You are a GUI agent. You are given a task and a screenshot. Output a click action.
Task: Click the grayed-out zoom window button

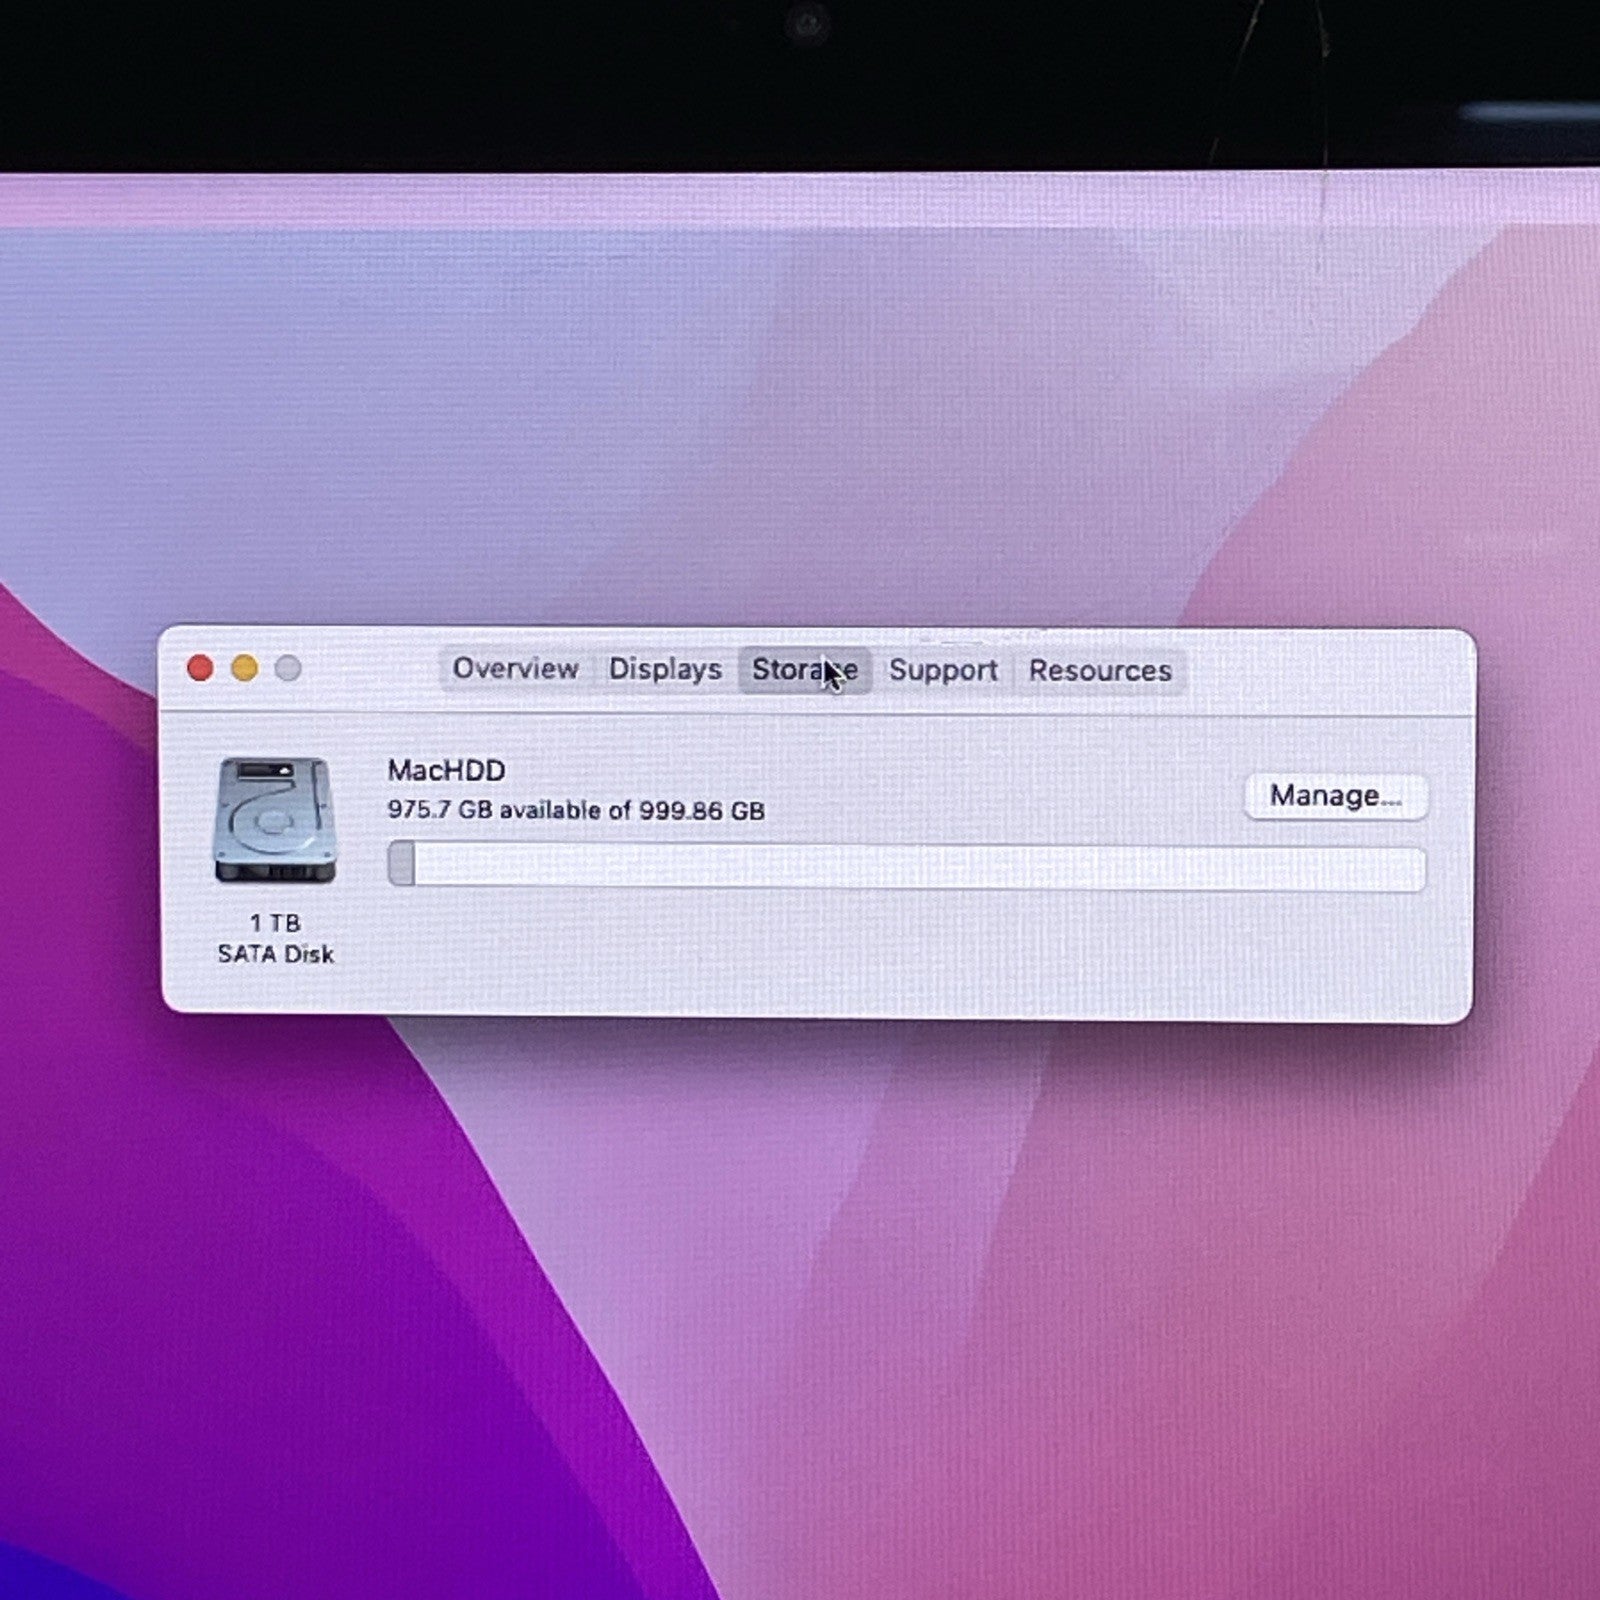coord(288,668)
